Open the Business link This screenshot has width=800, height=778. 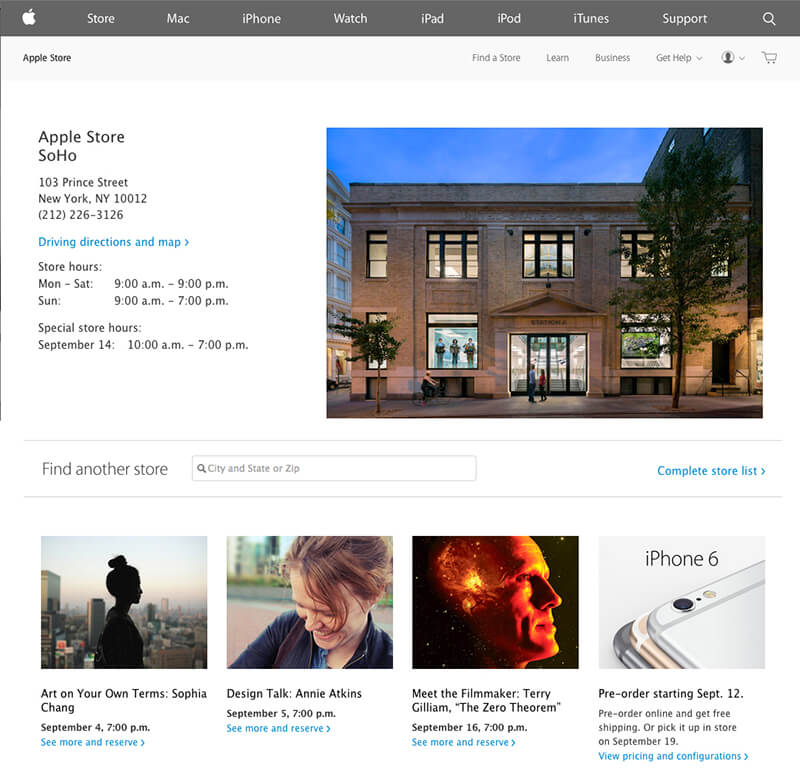(612, 58)
